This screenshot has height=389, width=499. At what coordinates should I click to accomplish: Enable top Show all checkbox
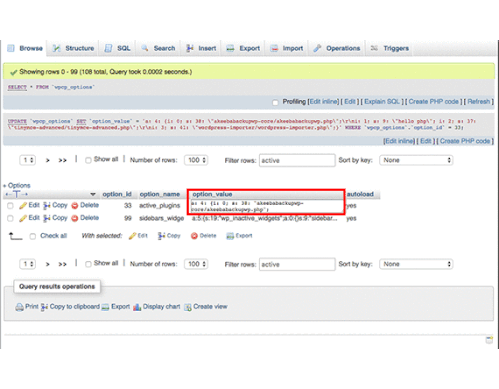point(88,161)
